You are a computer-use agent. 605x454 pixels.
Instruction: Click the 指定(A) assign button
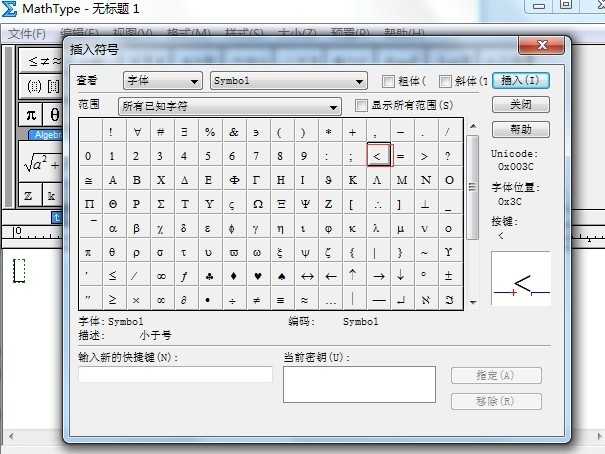click(x=496, y=375)
